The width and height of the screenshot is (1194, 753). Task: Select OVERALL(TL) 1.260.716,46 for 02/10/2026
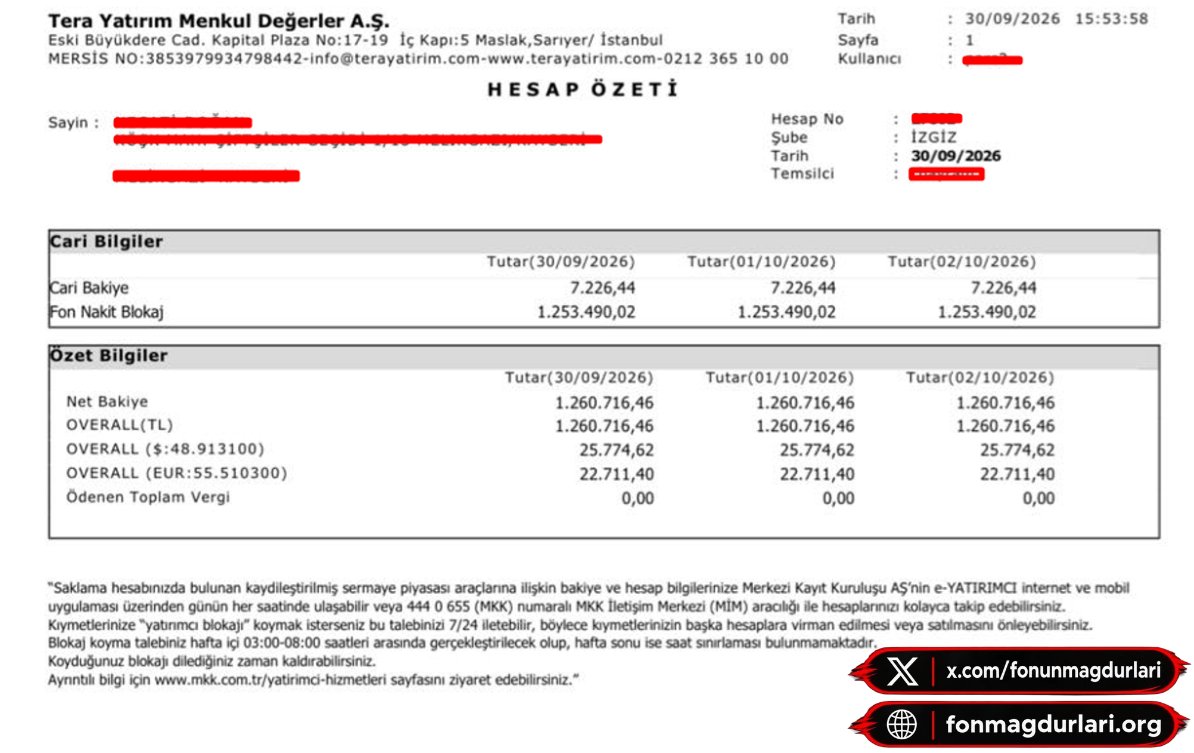click(x=1005, y=426)
